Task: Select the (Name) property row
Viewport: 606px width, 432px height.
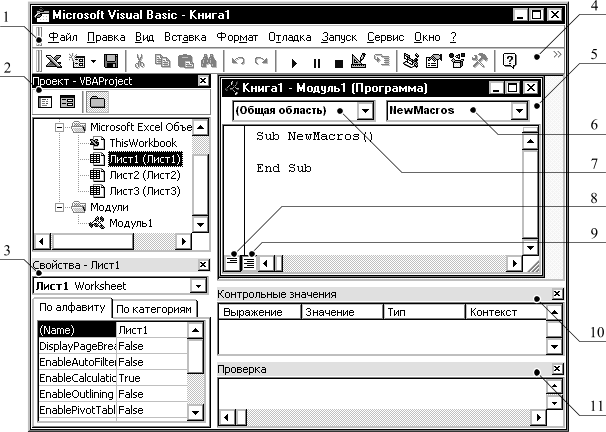Action: click(113, 330)
